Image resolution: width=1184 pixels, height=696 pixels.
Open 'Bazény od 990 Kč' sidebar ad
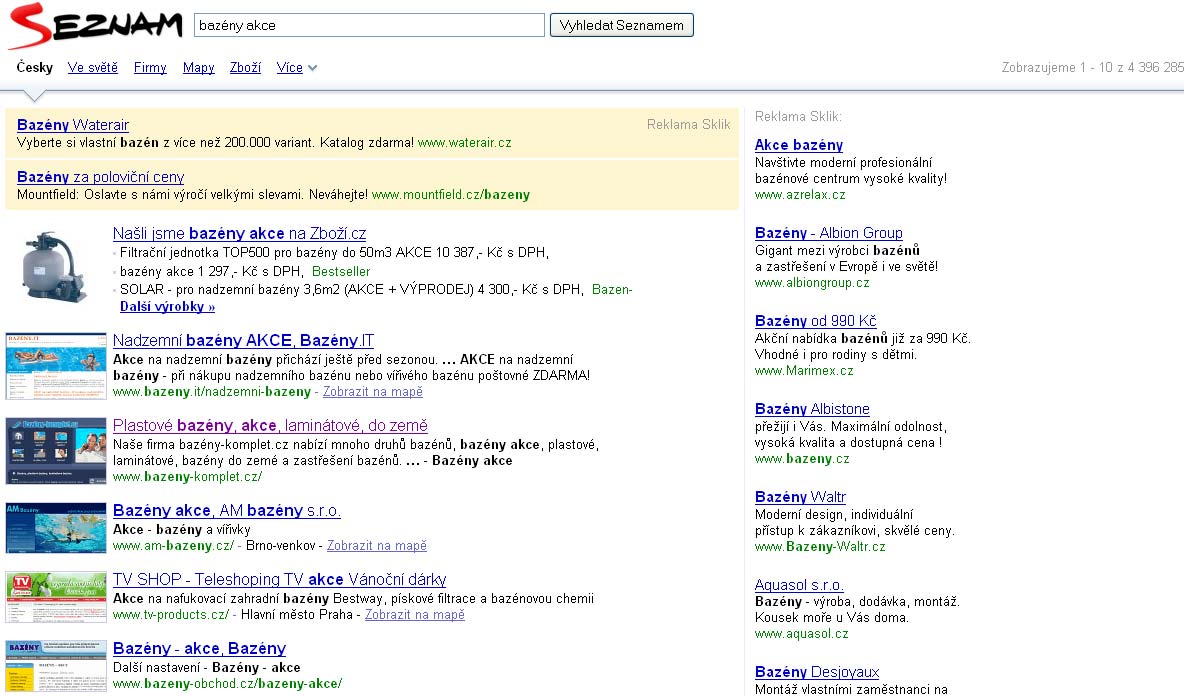[x=816, y=321]
